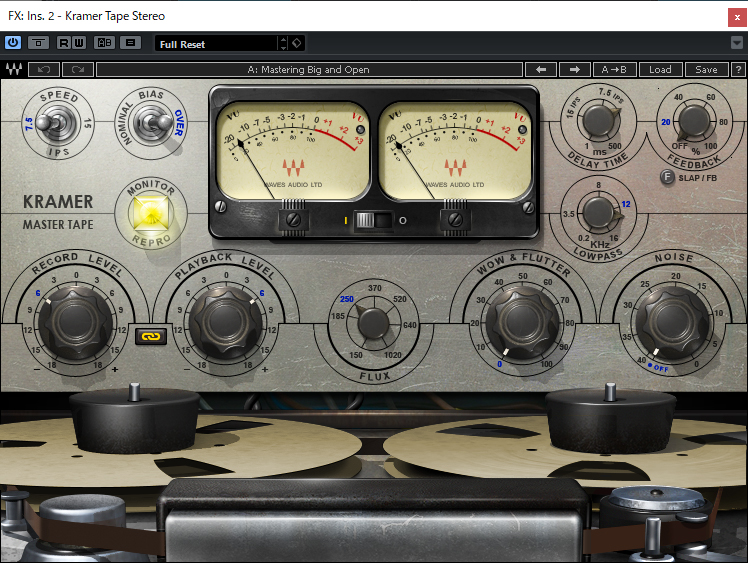Click the Noise OFF label
The image size is (748, 563).
click(661, 368)
